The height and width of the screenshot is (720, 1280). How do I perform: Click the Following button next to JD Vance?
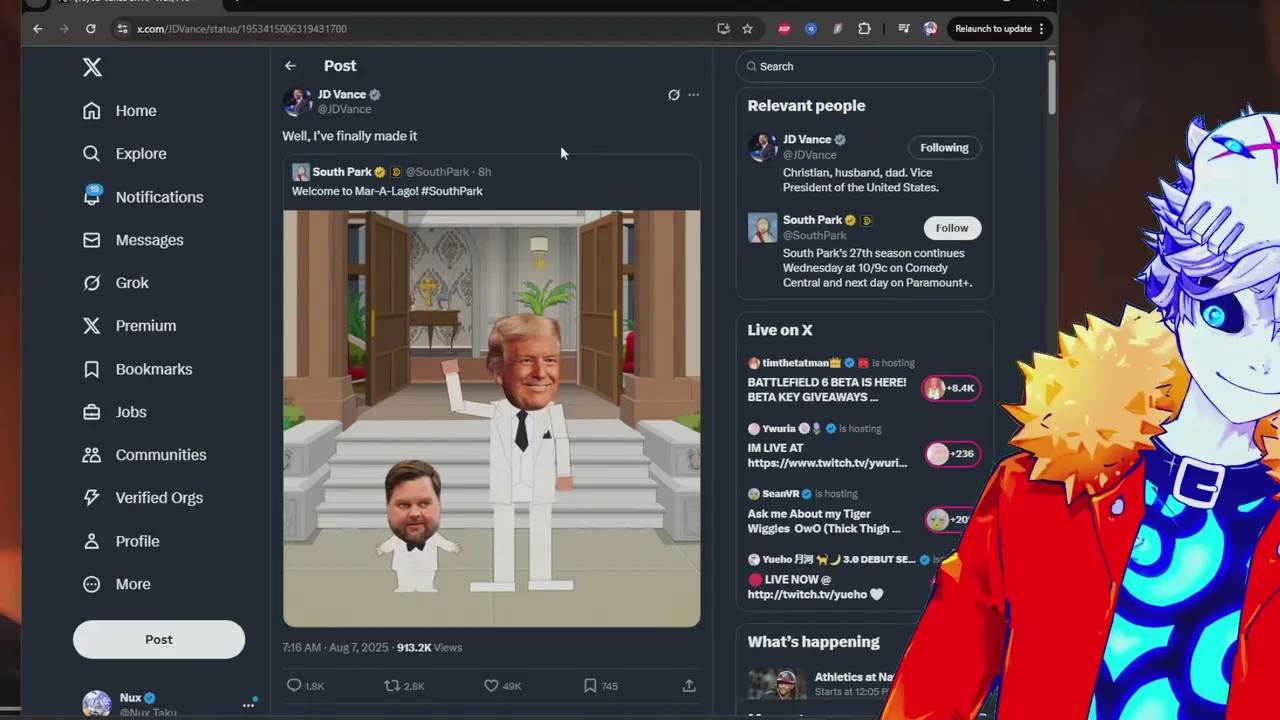coord(944,148)
